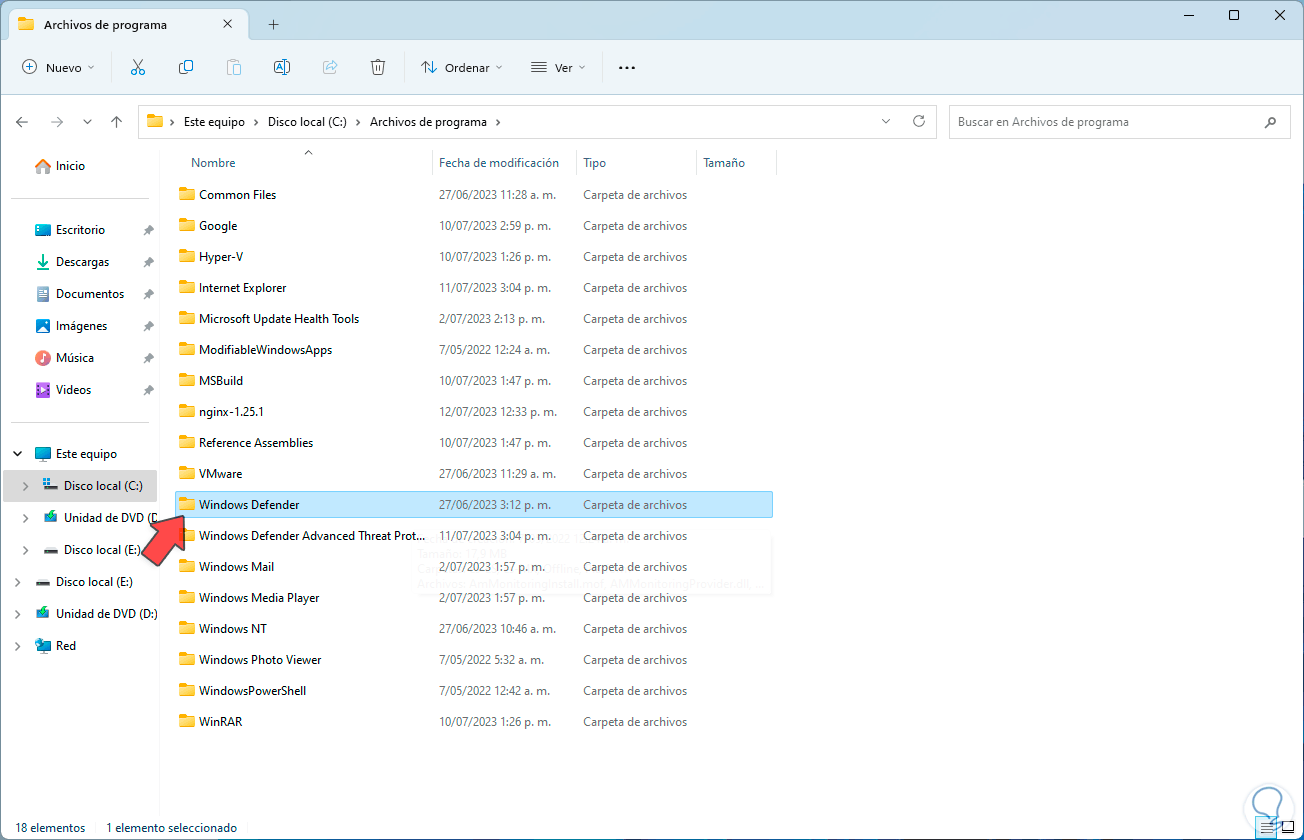Open Videos in the sidebar

point(73,390)
